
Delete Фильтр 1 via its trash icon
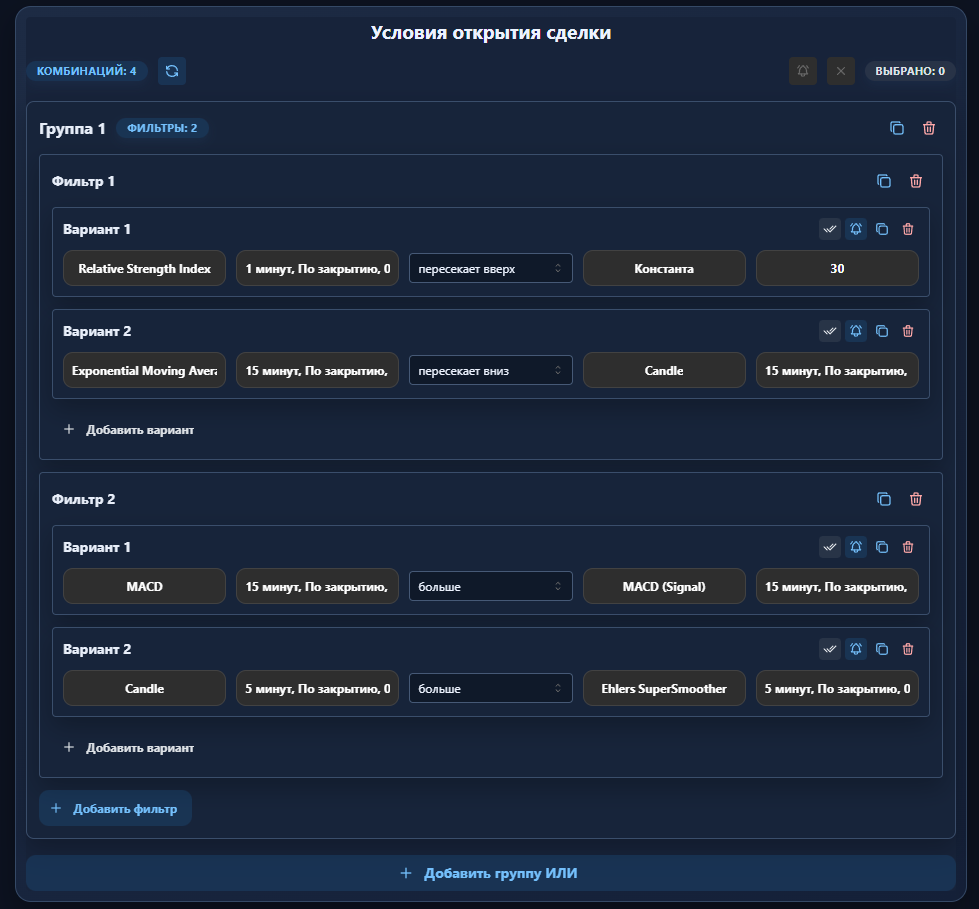pyautogui.click(x=916, y=181)
